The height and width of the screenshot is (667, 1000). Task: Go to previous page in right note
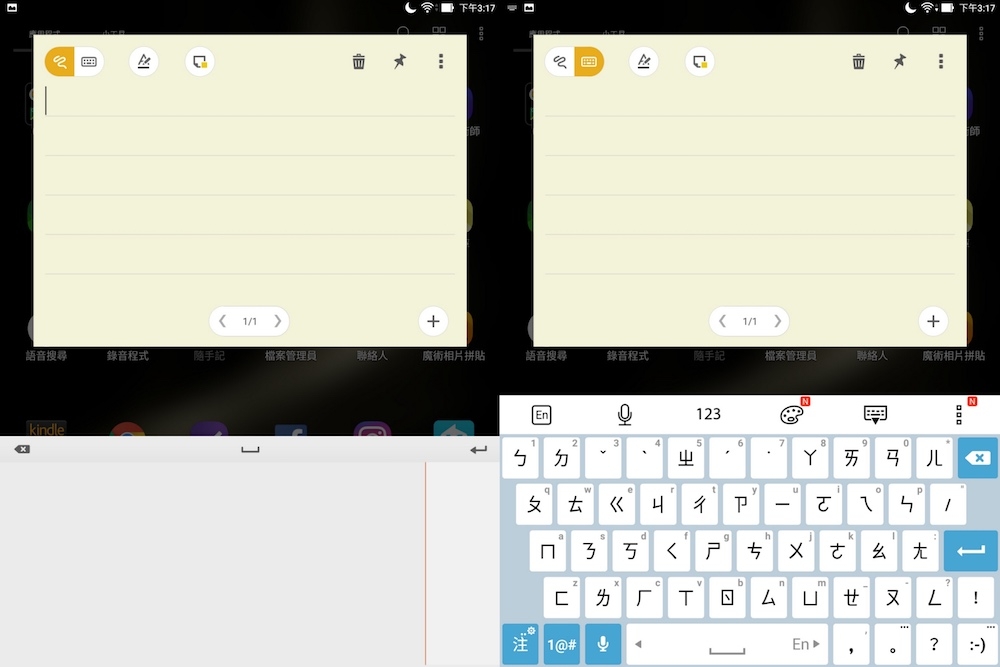(x=722, y=321)
